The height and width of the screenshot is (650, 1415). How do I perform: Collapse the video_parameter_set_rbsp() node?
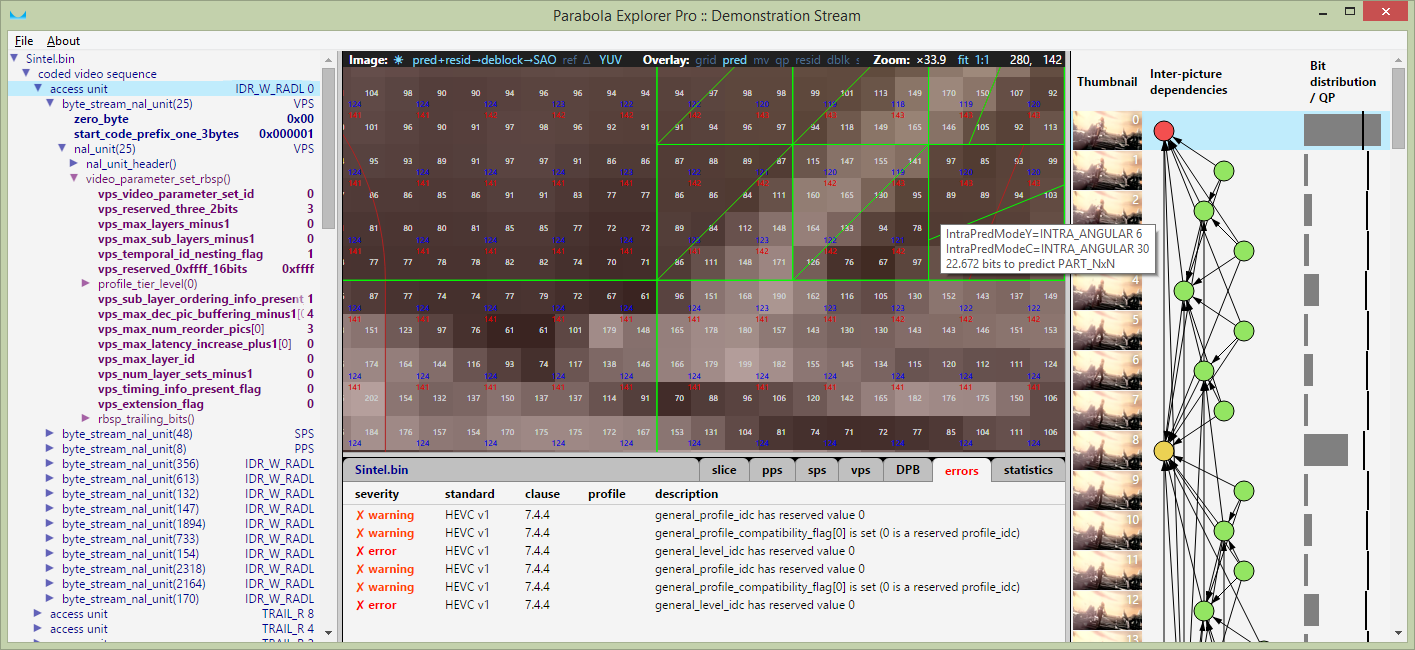[74, 178]
